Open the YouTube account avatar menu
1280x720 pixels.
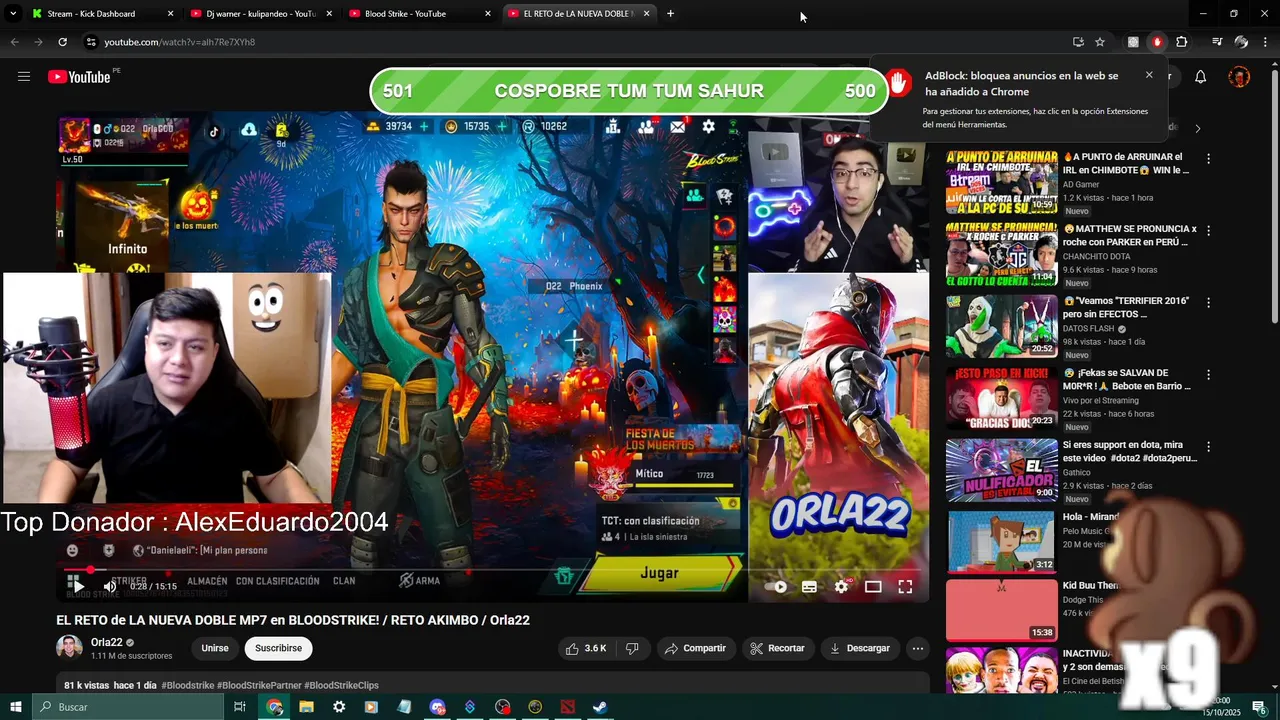pos(1239,77)
